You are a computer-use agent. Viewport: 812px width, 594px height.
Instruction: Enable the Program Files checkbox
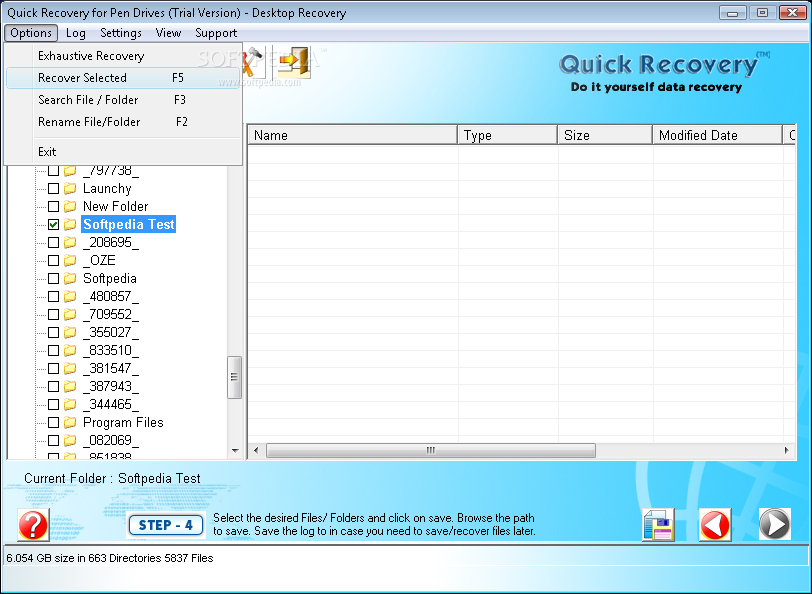pos(53,423)
